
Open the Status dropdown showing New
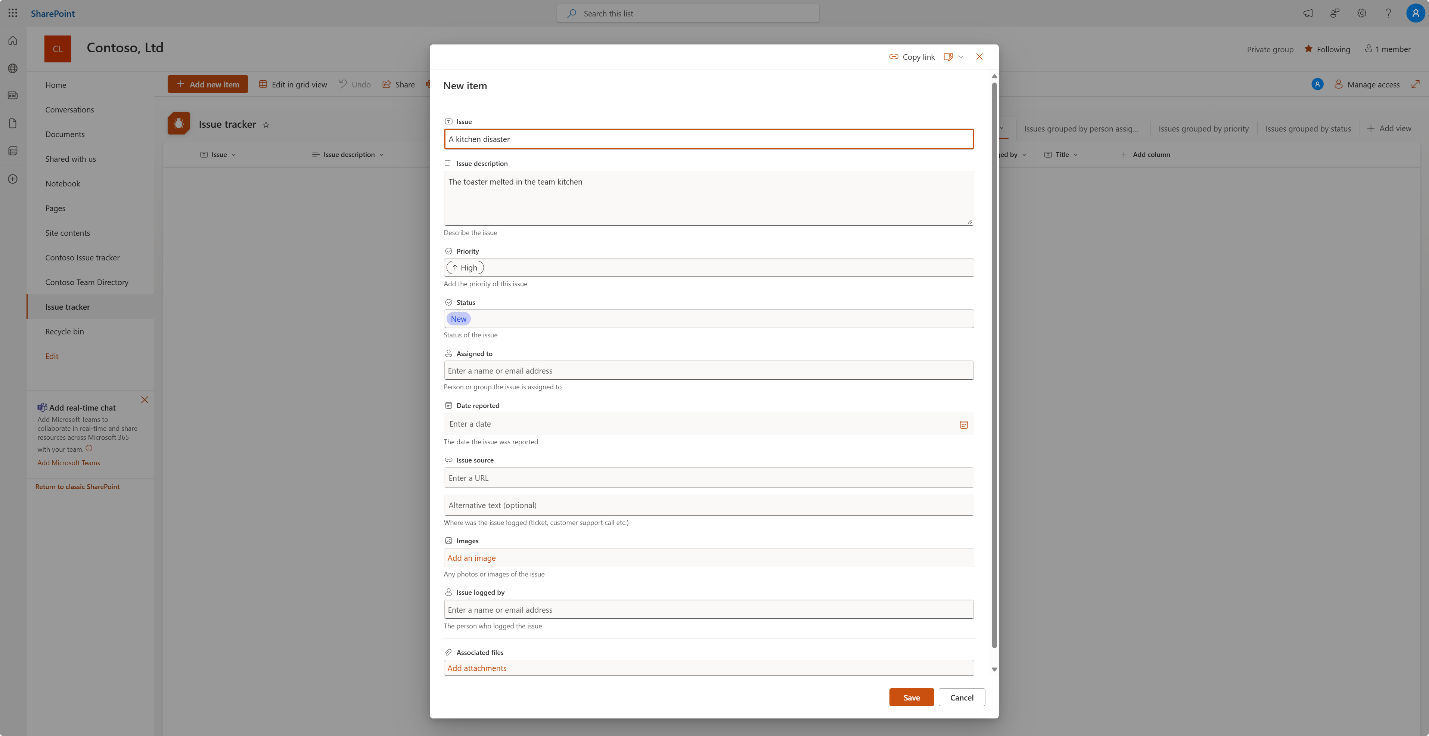click(x=708, y=318)
